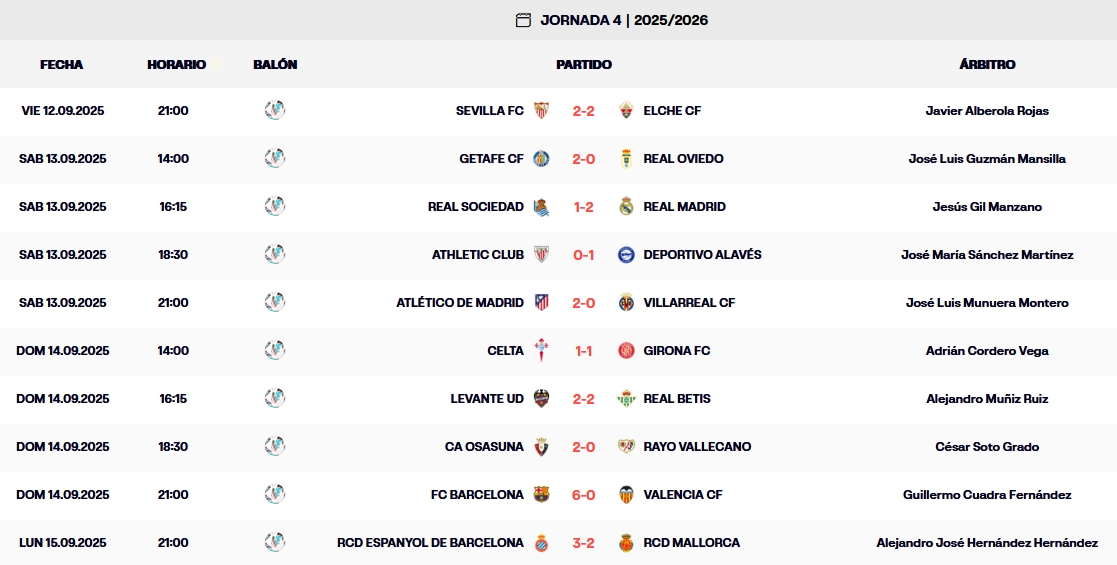Viewport: 1117px width, 565px height.
Task: Click the calendar icon beside Jornada 4
Action: pos(523,20)
